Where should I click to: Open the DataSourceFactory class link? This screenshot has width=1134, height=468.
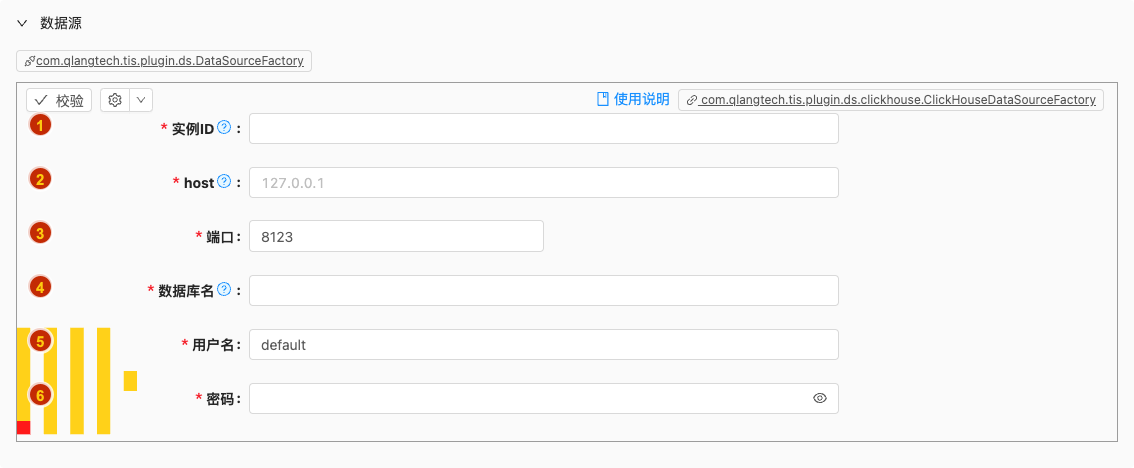click(164, 61)
